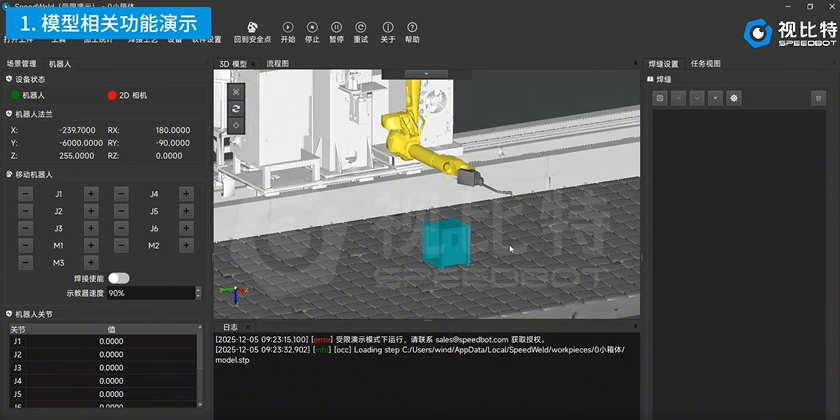Close the 日志 tab

click(248, 327)
